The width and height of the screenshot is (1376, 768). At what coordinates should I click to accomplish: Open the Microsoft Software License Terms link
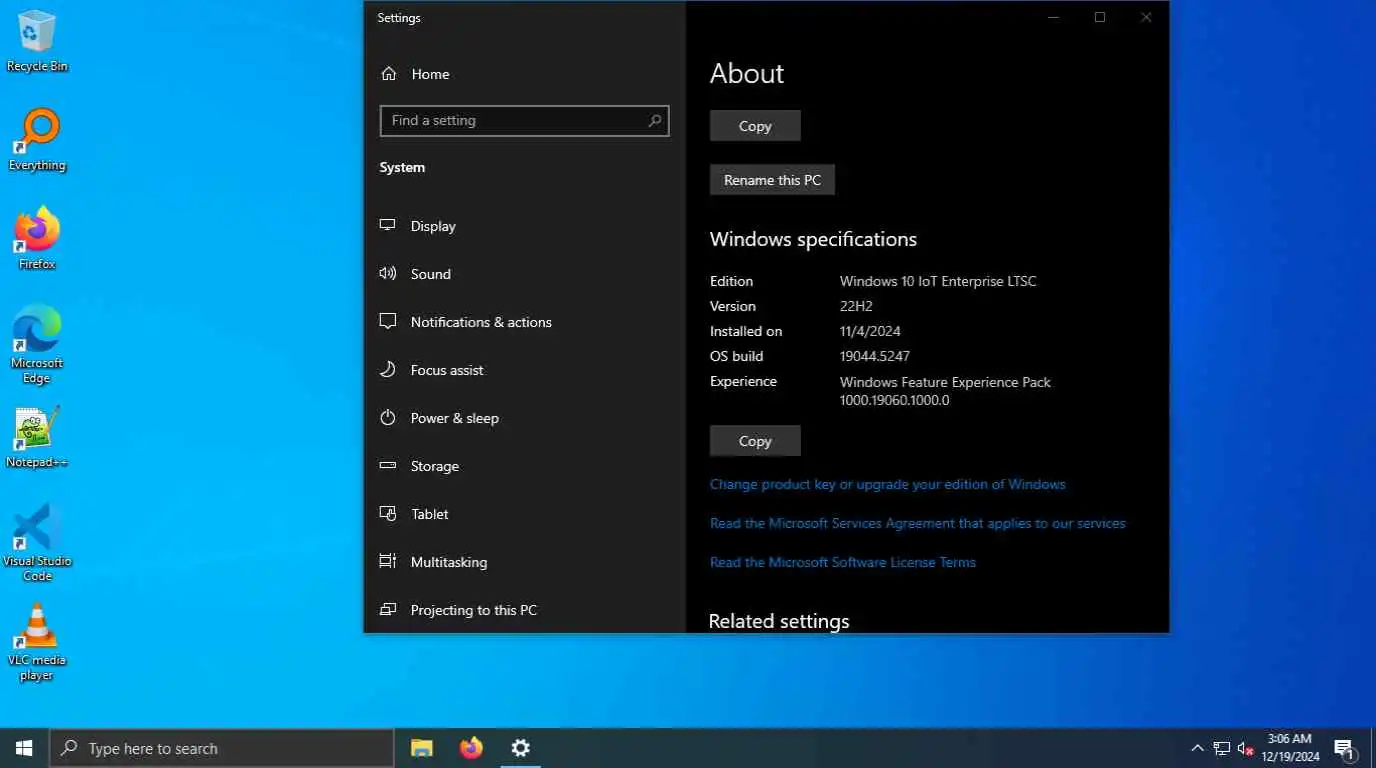843,562
